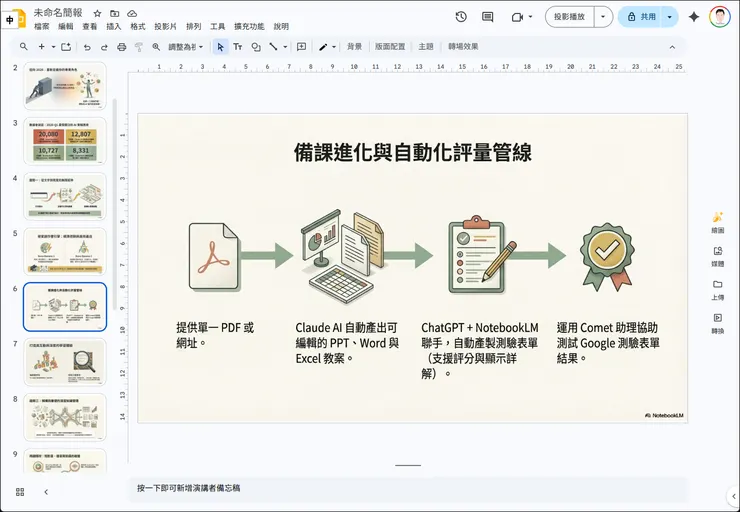Print the presentation
The image size is (740, 512).
click(x=122, y=47)
